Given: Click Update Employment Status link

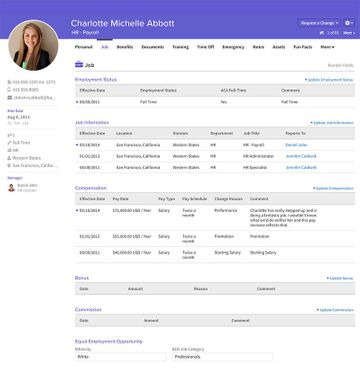Looking at the screenshot, I should [329, 80].
